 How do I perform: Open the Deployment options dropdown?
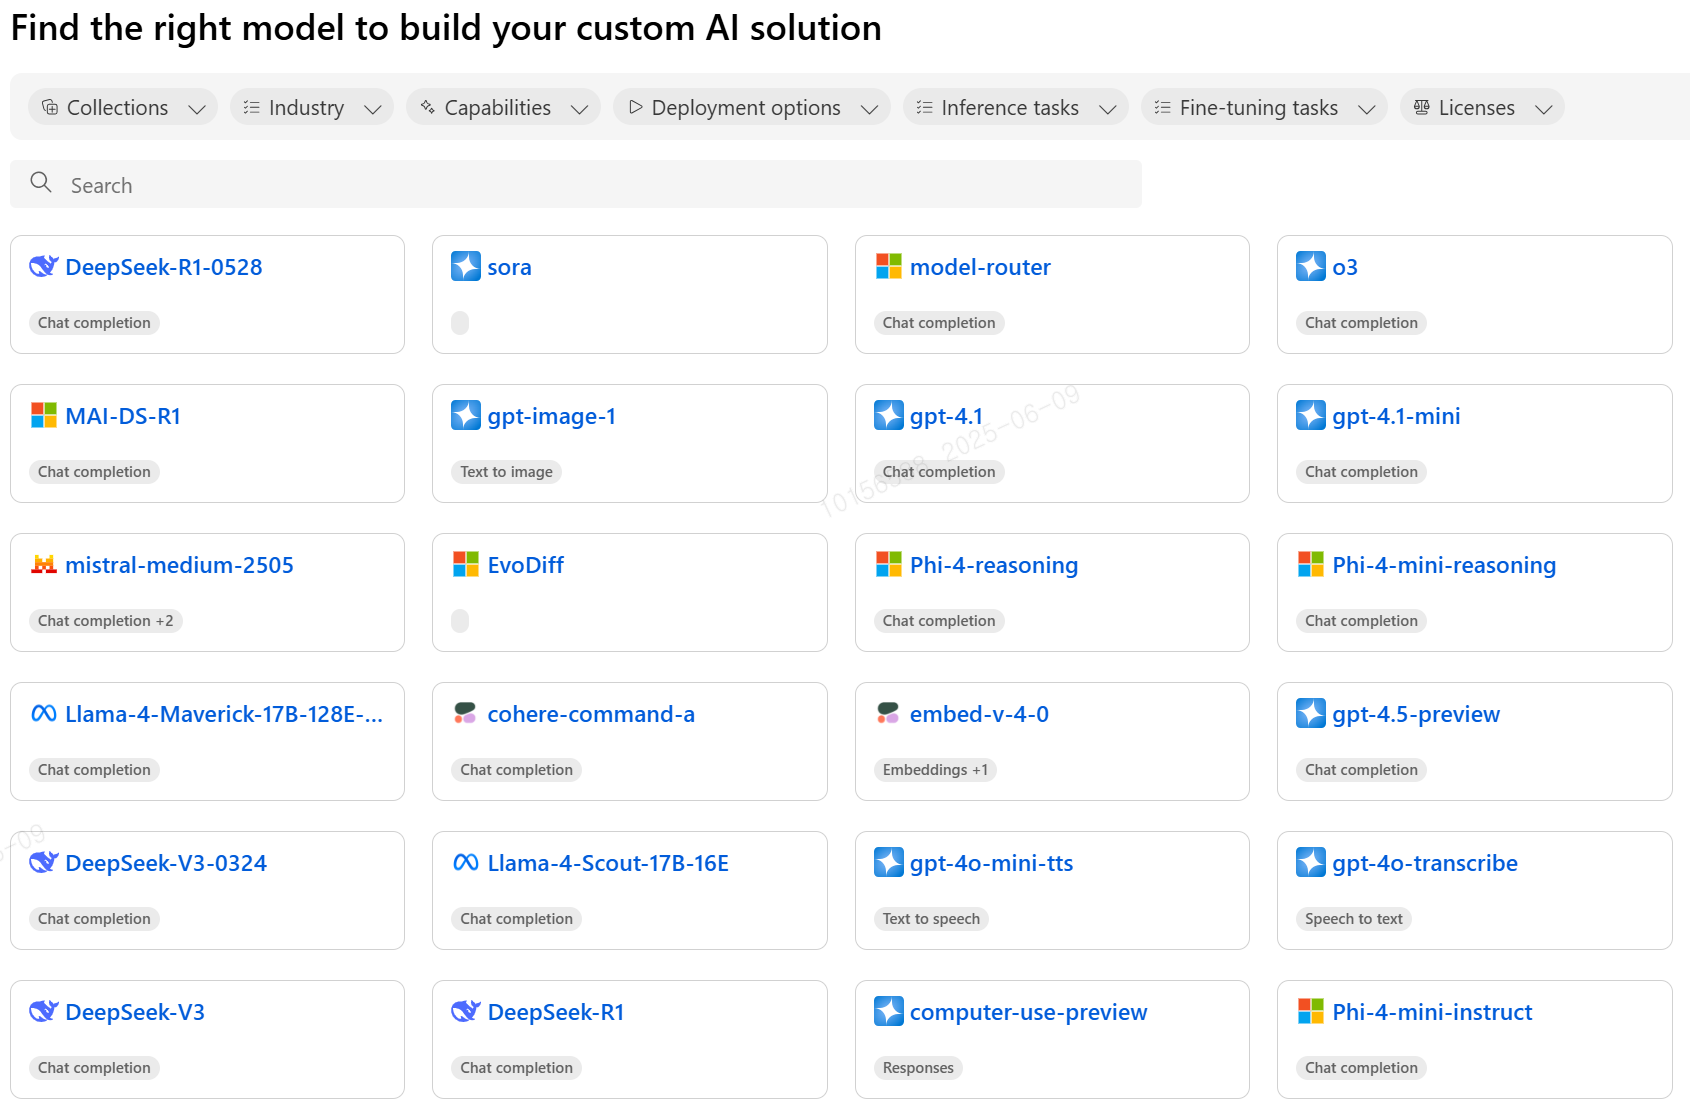point(752,107)
